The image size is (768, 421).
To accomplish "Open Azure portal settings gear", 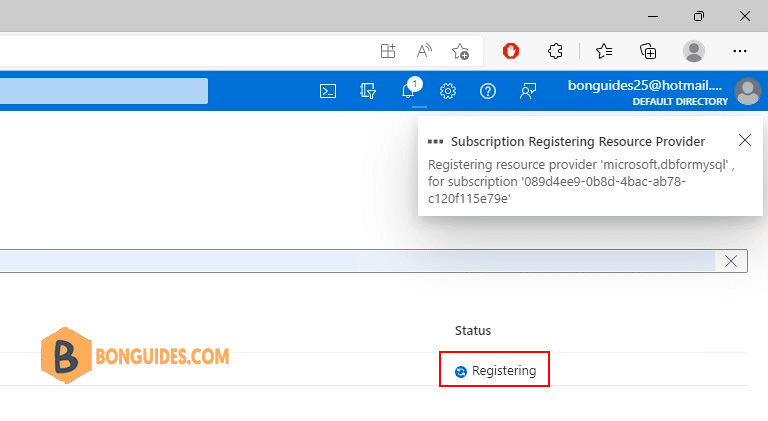I will coord(448,91).
